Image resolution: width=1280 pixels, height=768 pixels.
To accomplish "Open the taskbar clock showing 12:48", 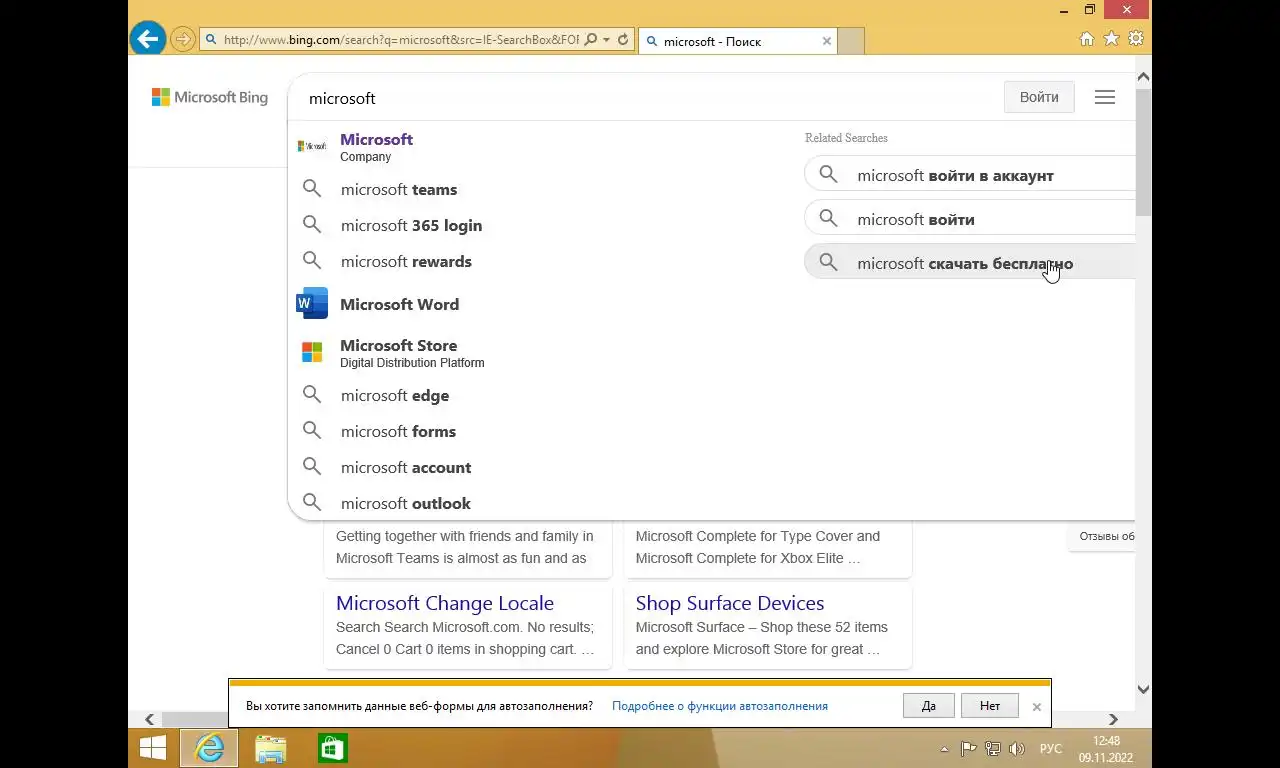I will pyautogui.click(x=1106, y=749).
